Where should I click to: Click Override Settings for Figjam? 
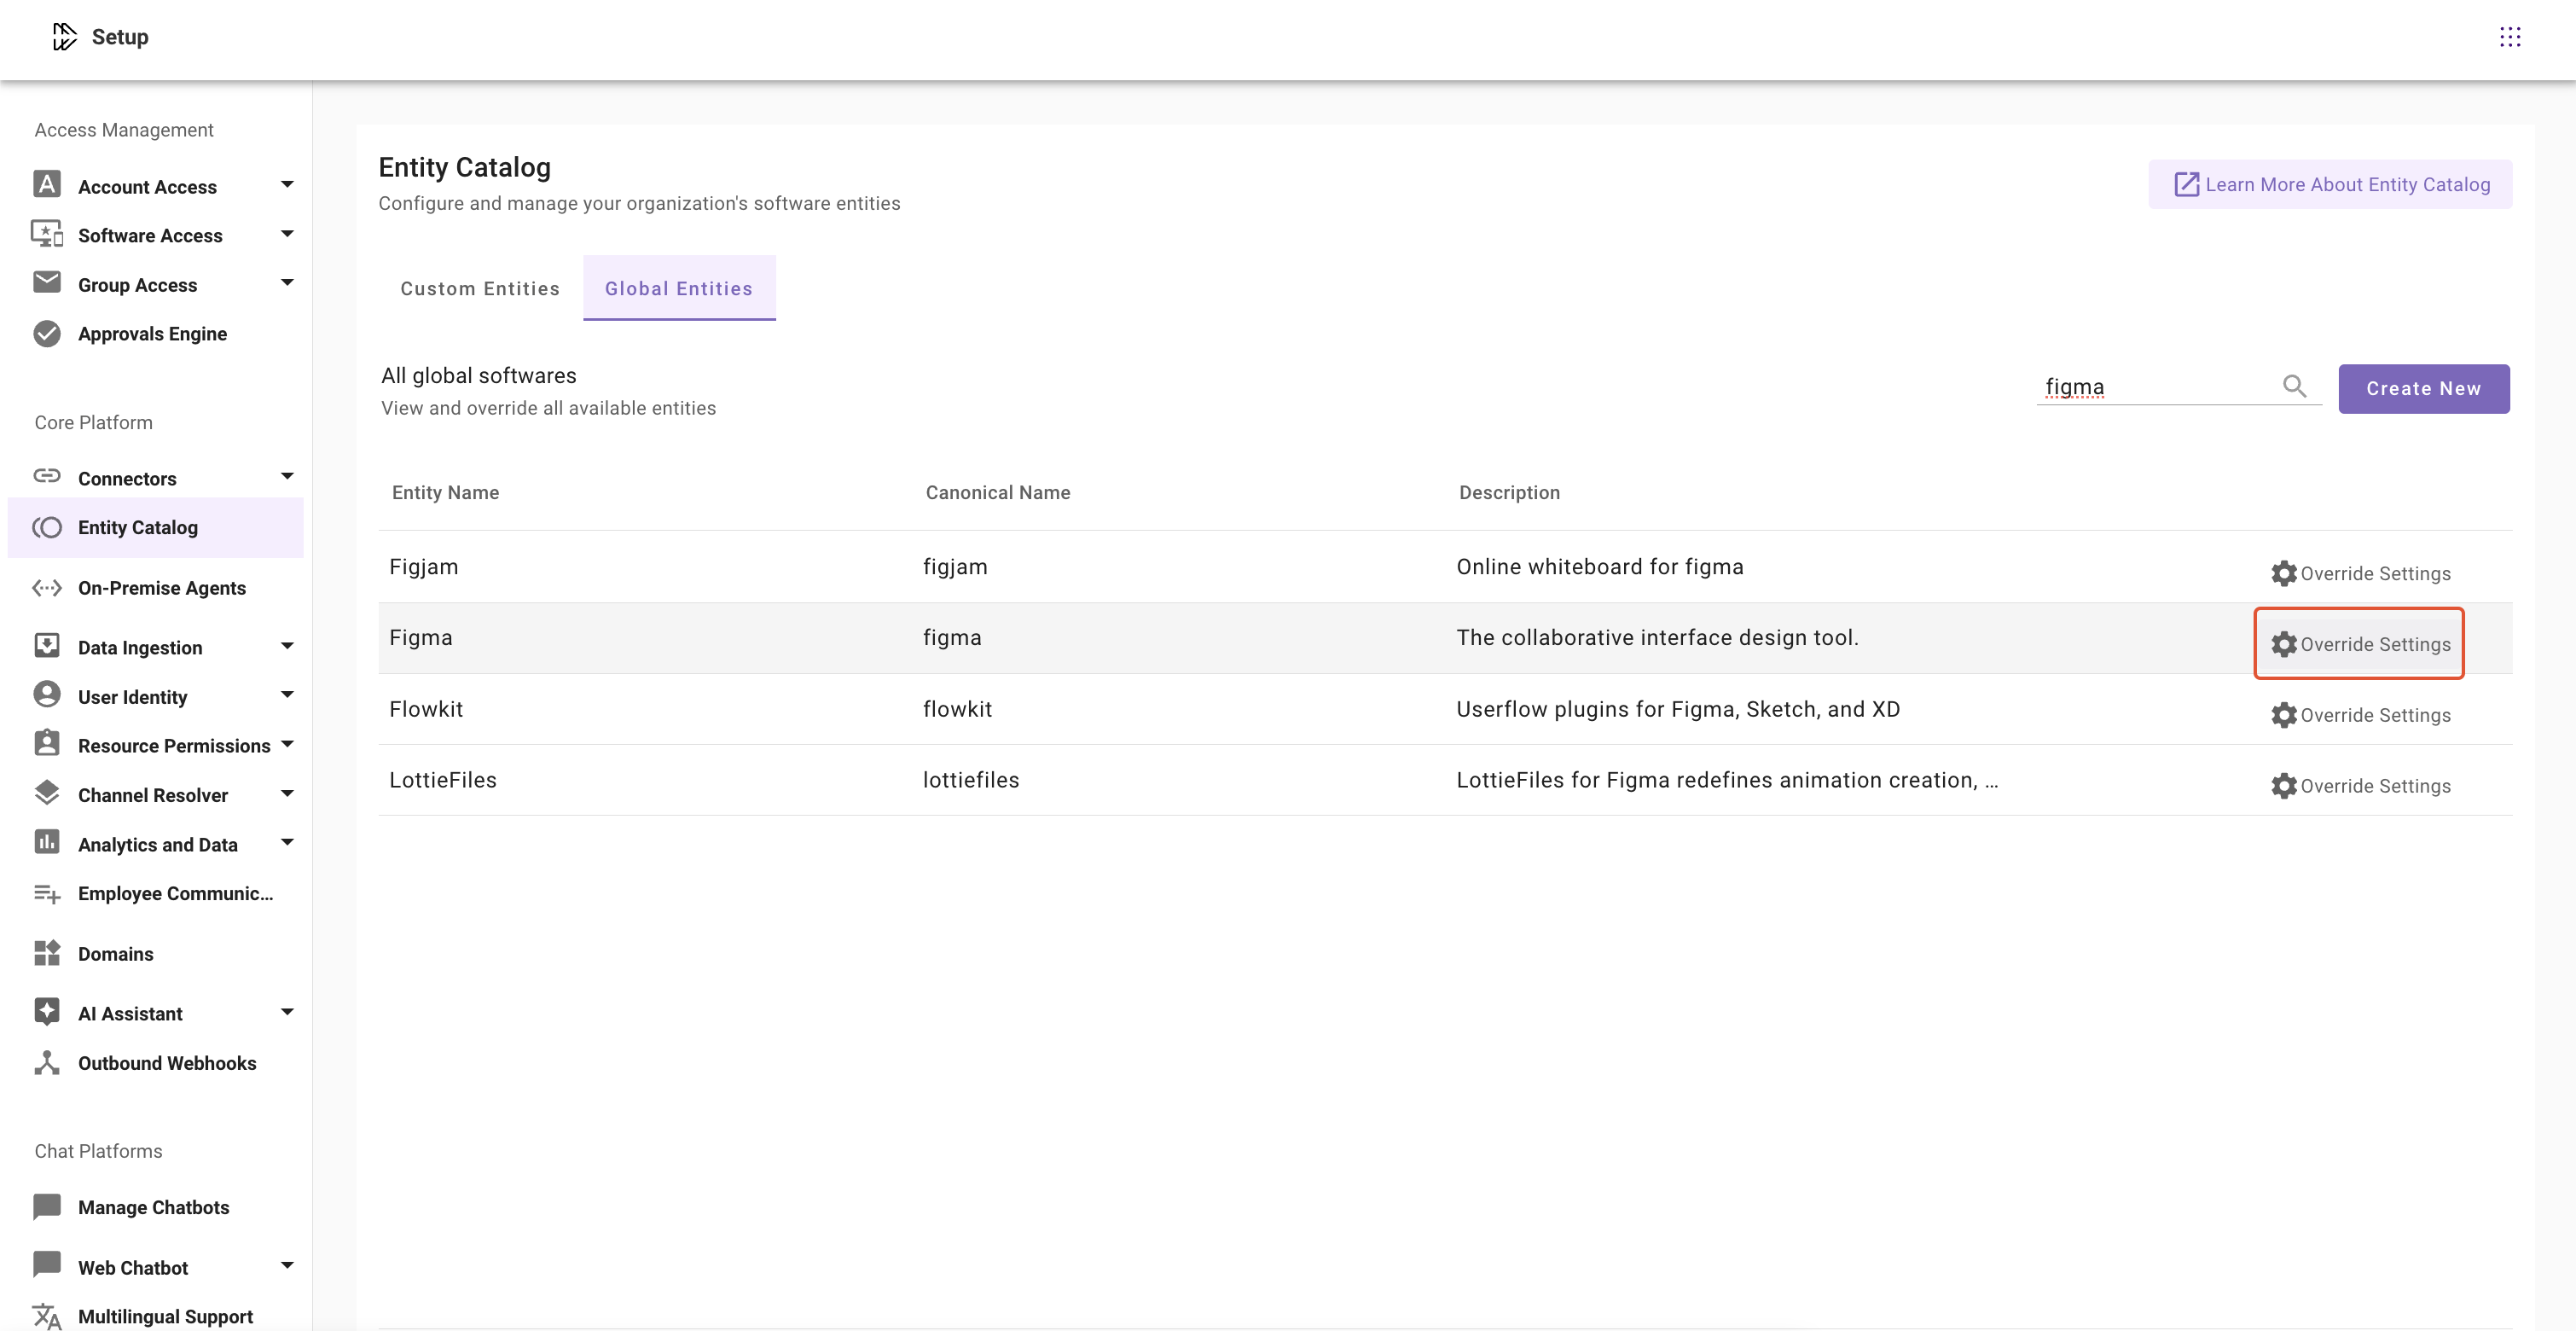pos(2360,573)
